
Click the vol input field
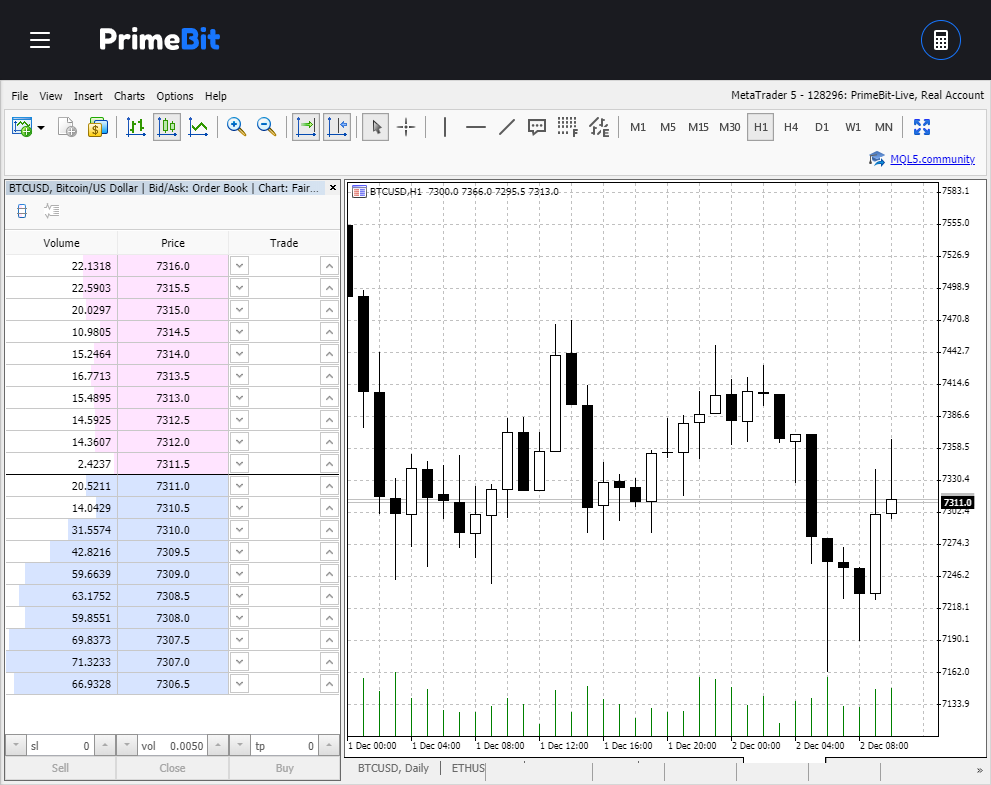[172, 746]
